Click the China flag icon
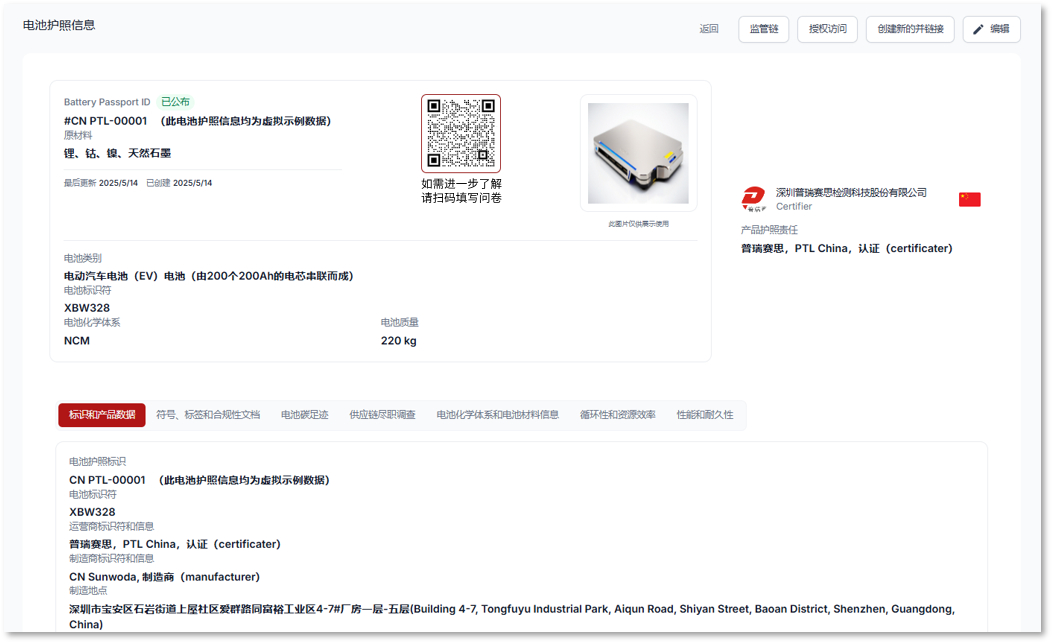The image size is (1052, 643). 969,199
